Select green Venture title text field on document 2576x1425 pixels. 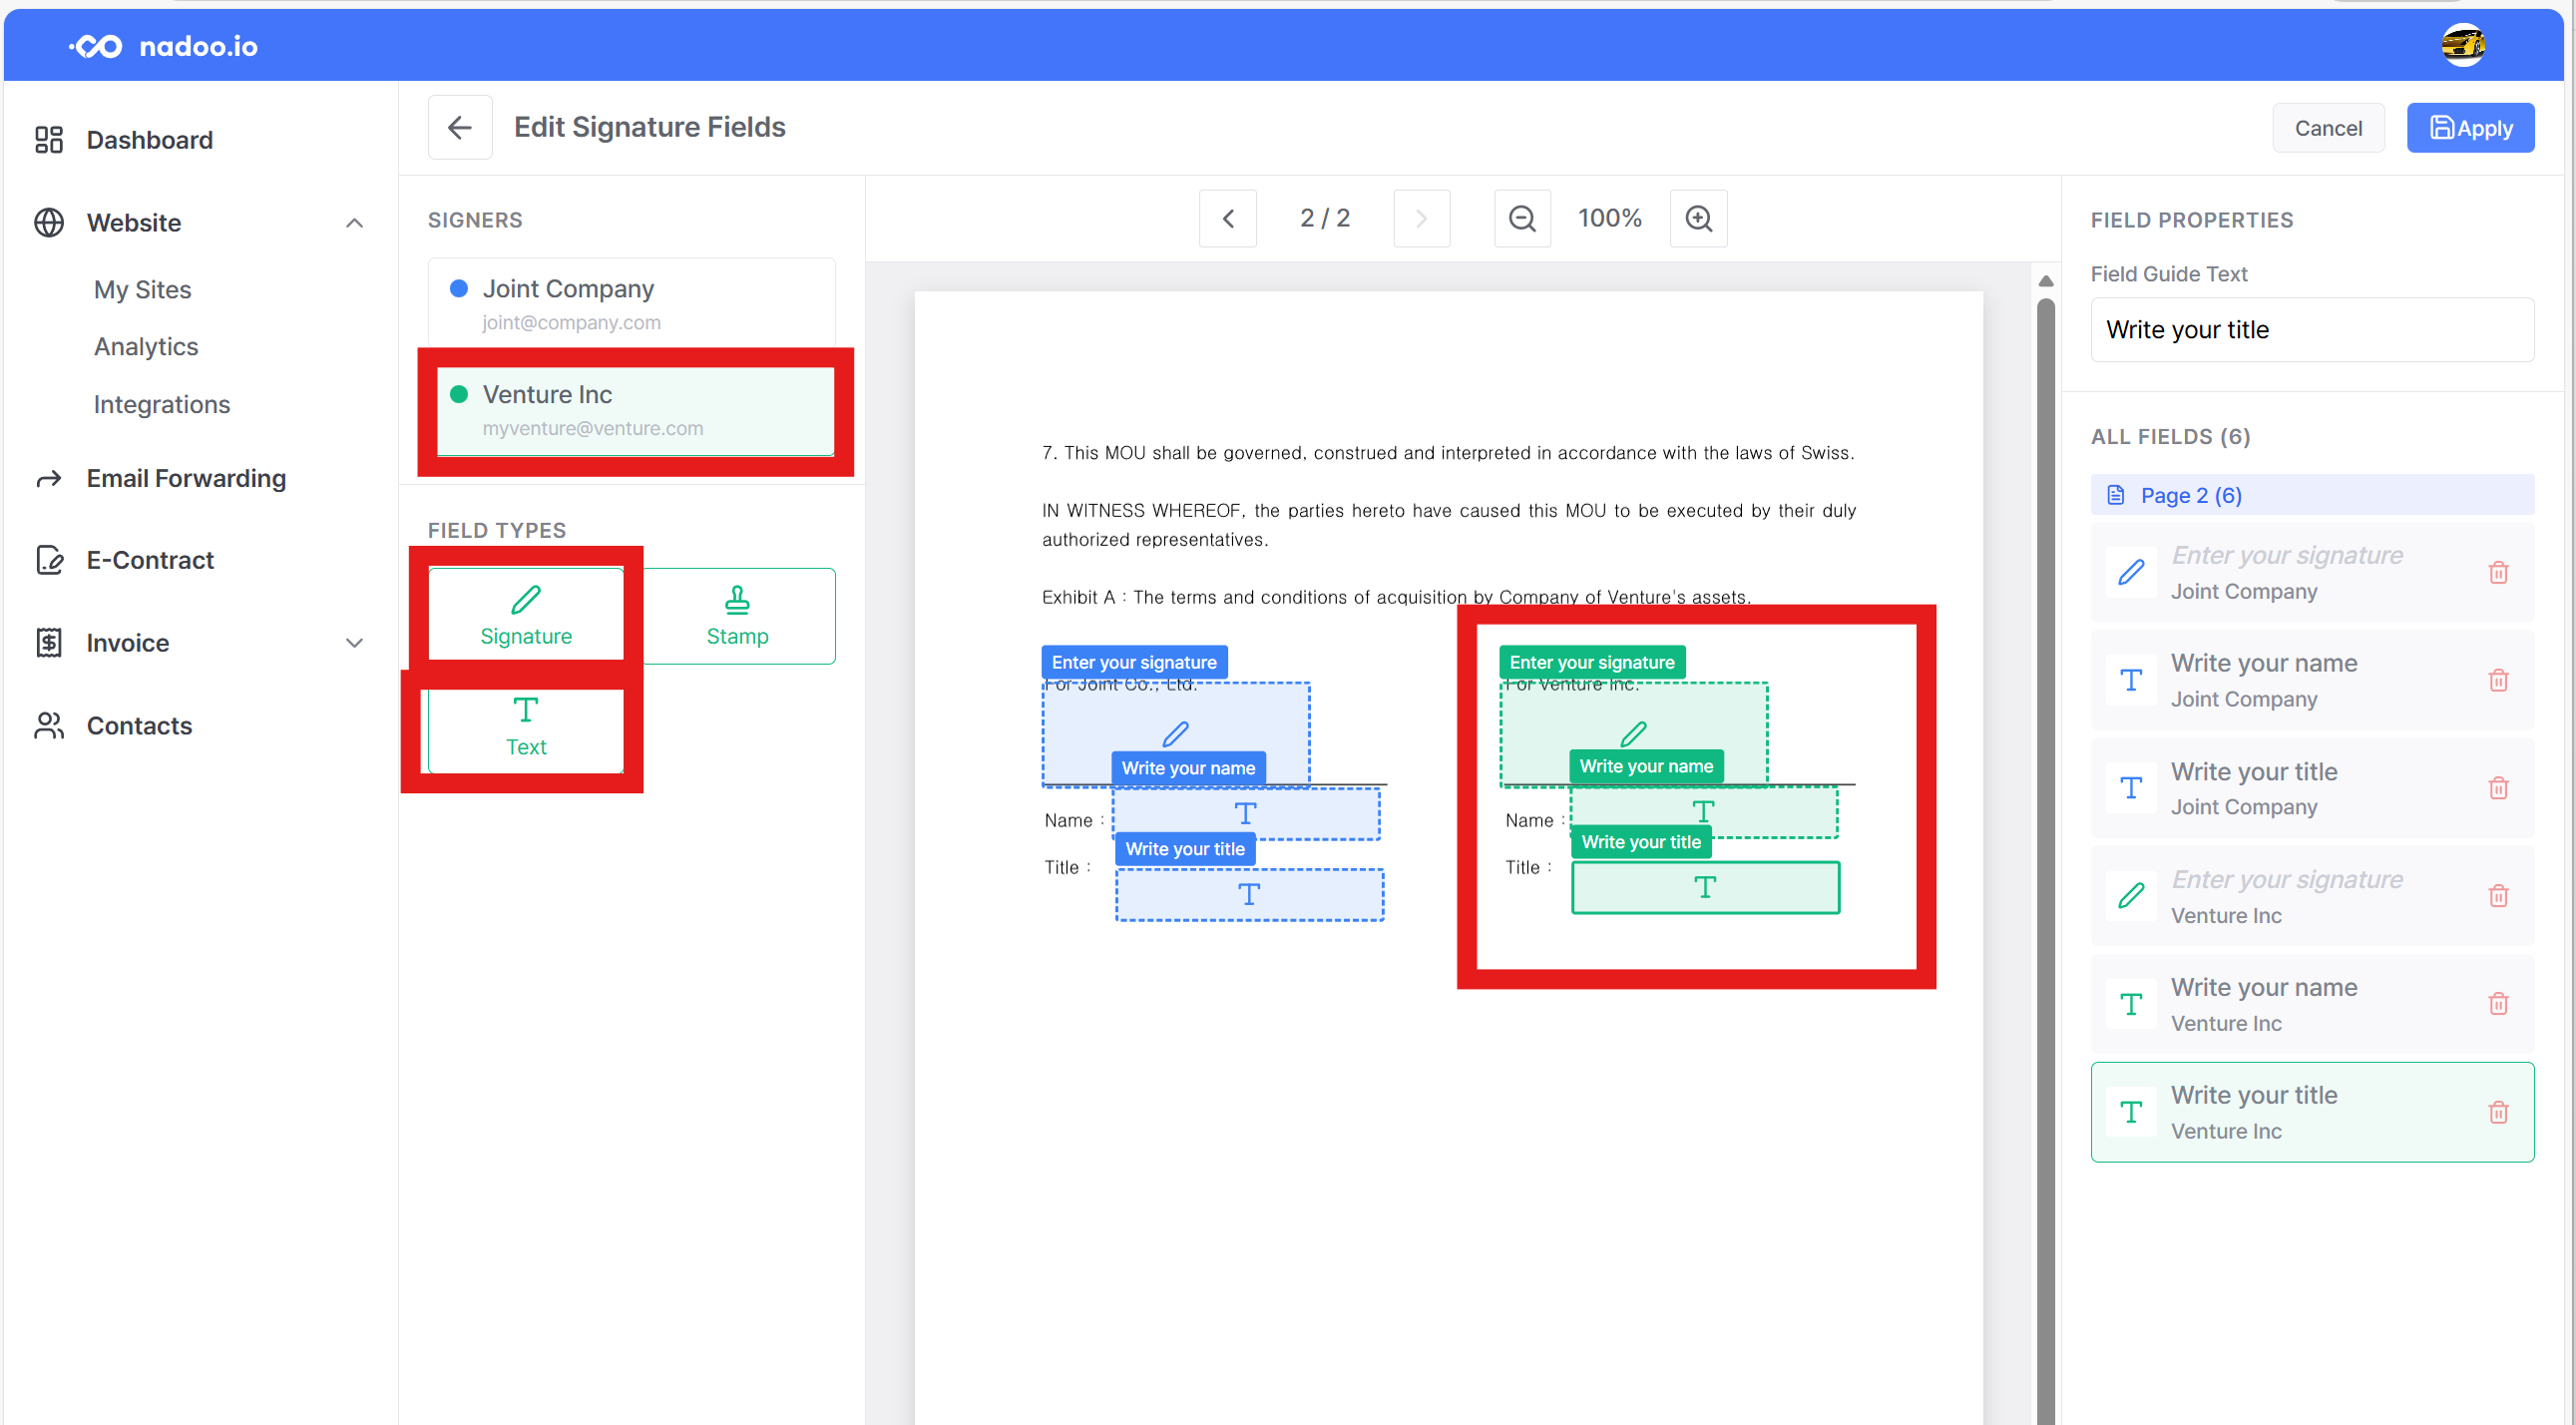[x=1706, y=888]
